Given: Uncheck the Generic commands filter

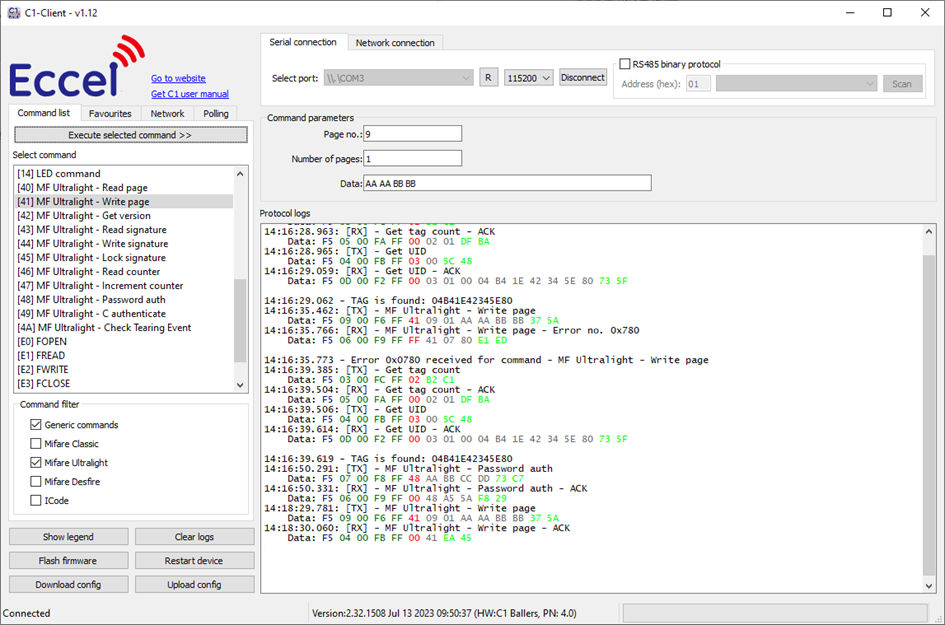Looking at the screenshot, I should pyautogui.click(x=36, y=425).
